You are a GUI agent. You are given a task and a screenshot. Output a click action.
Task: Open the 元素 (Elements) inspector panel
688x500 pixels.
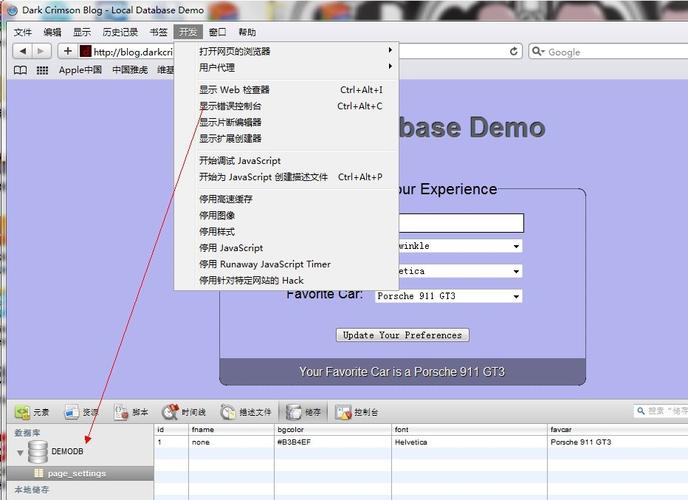tap(32, 412)
